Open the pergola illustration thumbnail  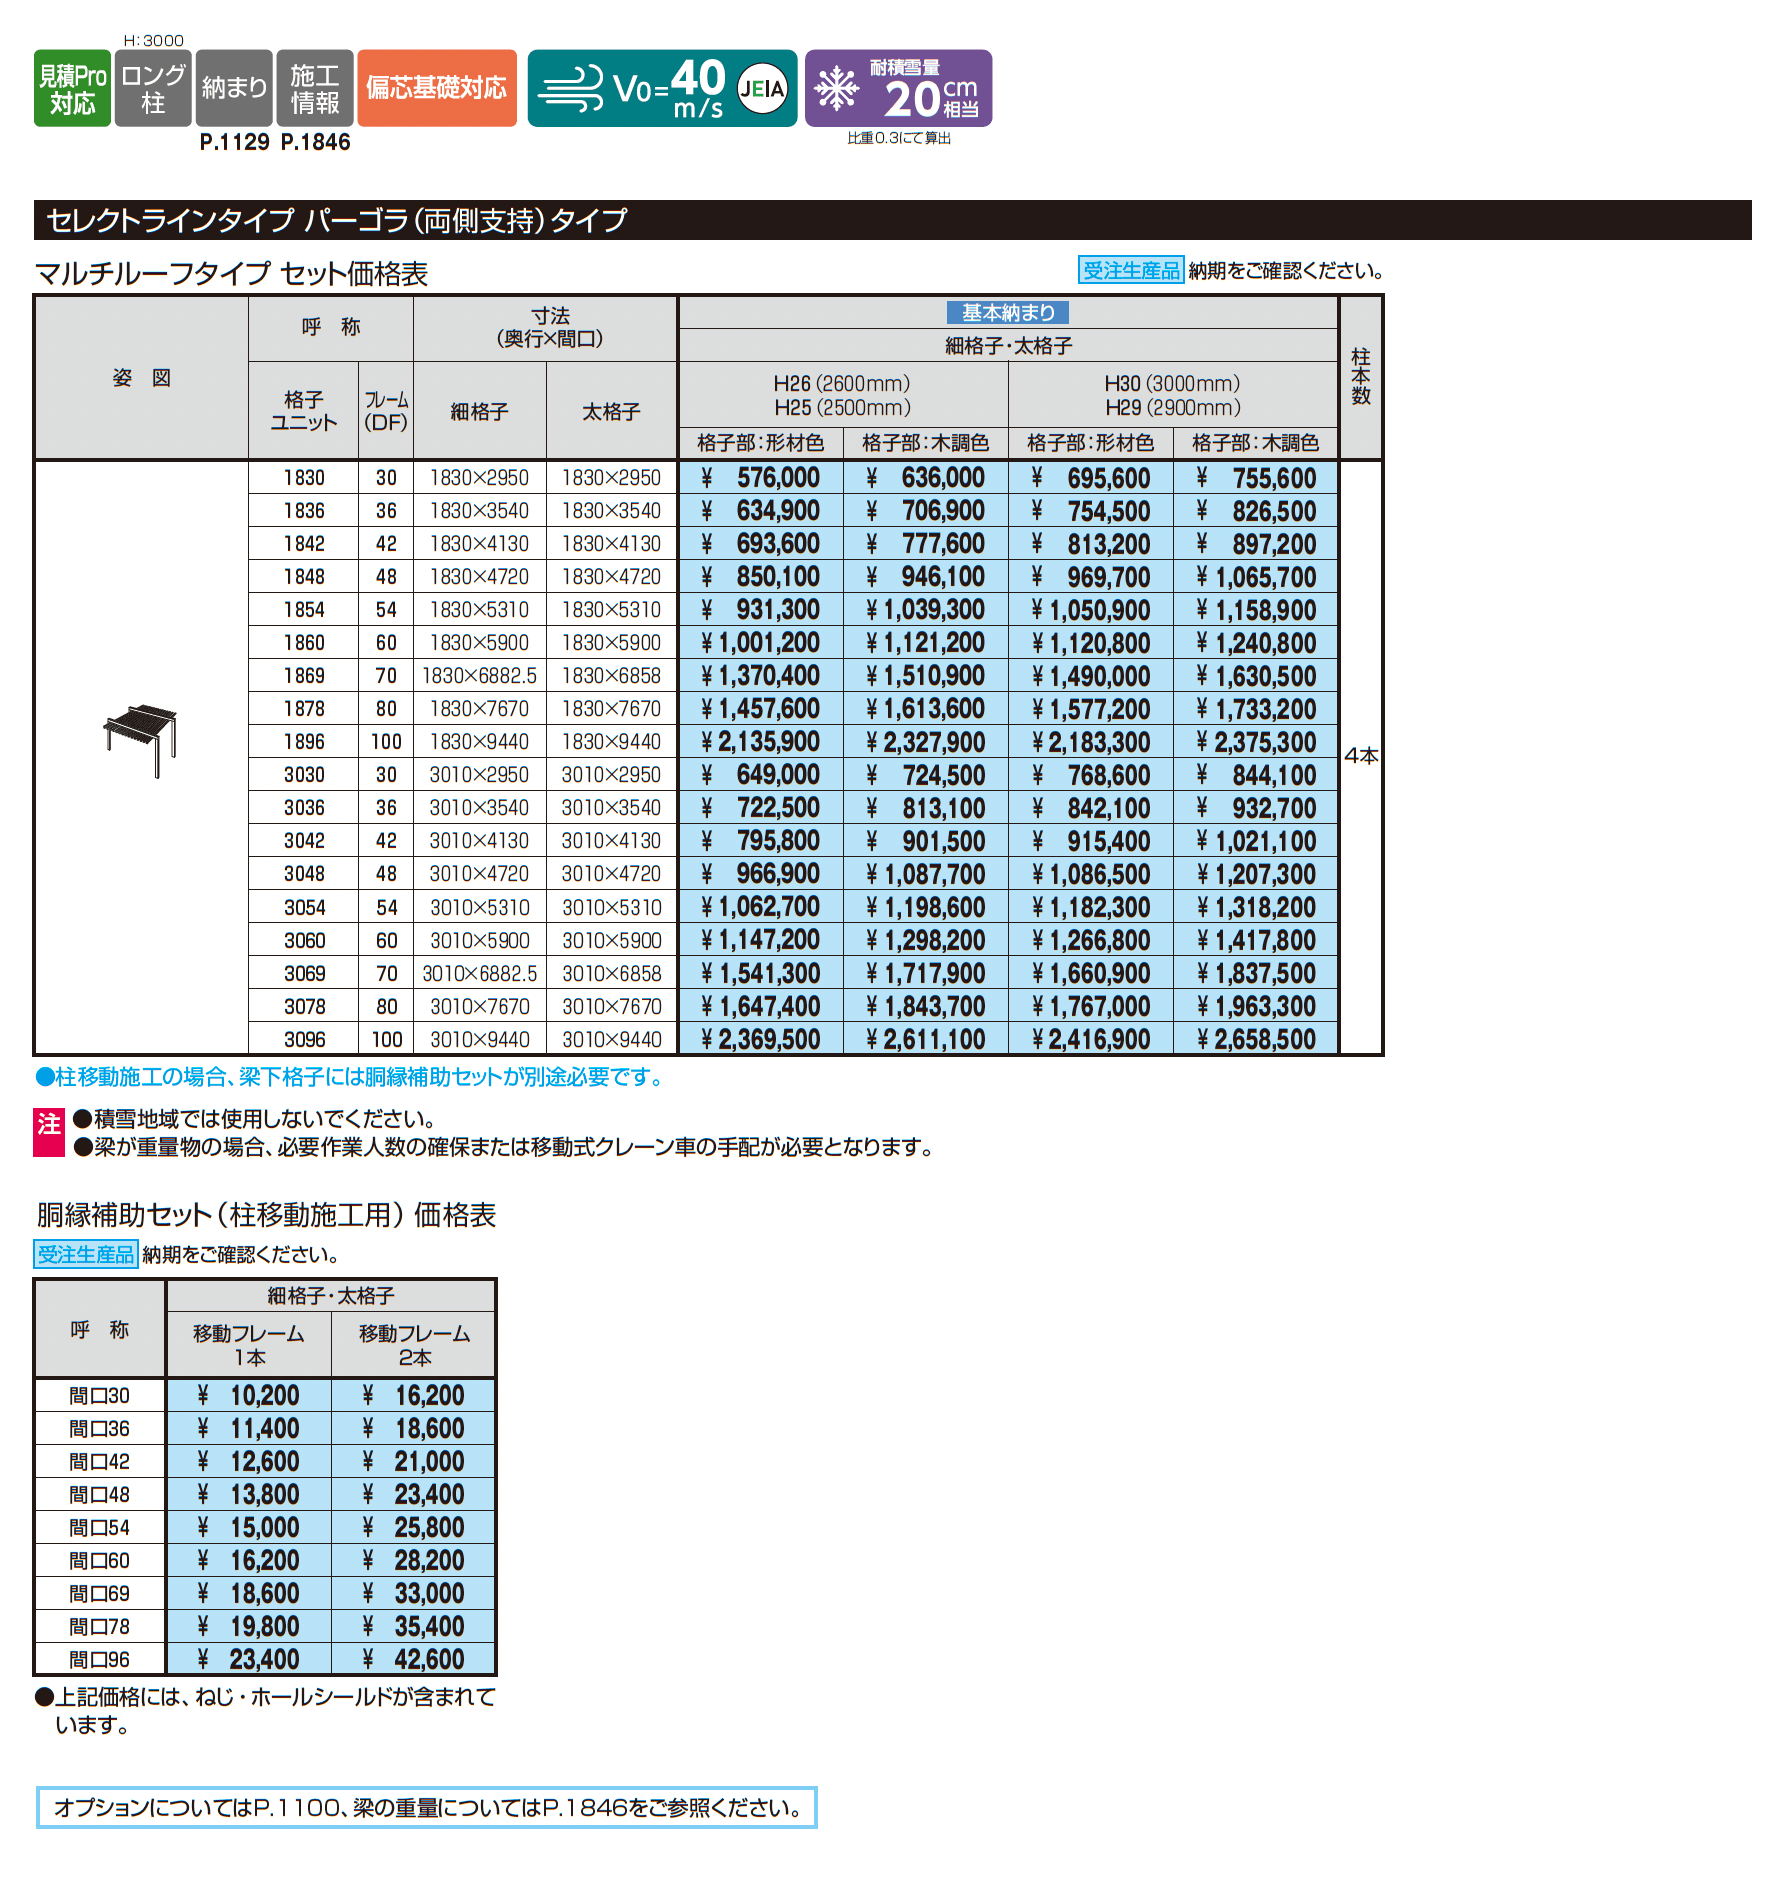[141, 739]
